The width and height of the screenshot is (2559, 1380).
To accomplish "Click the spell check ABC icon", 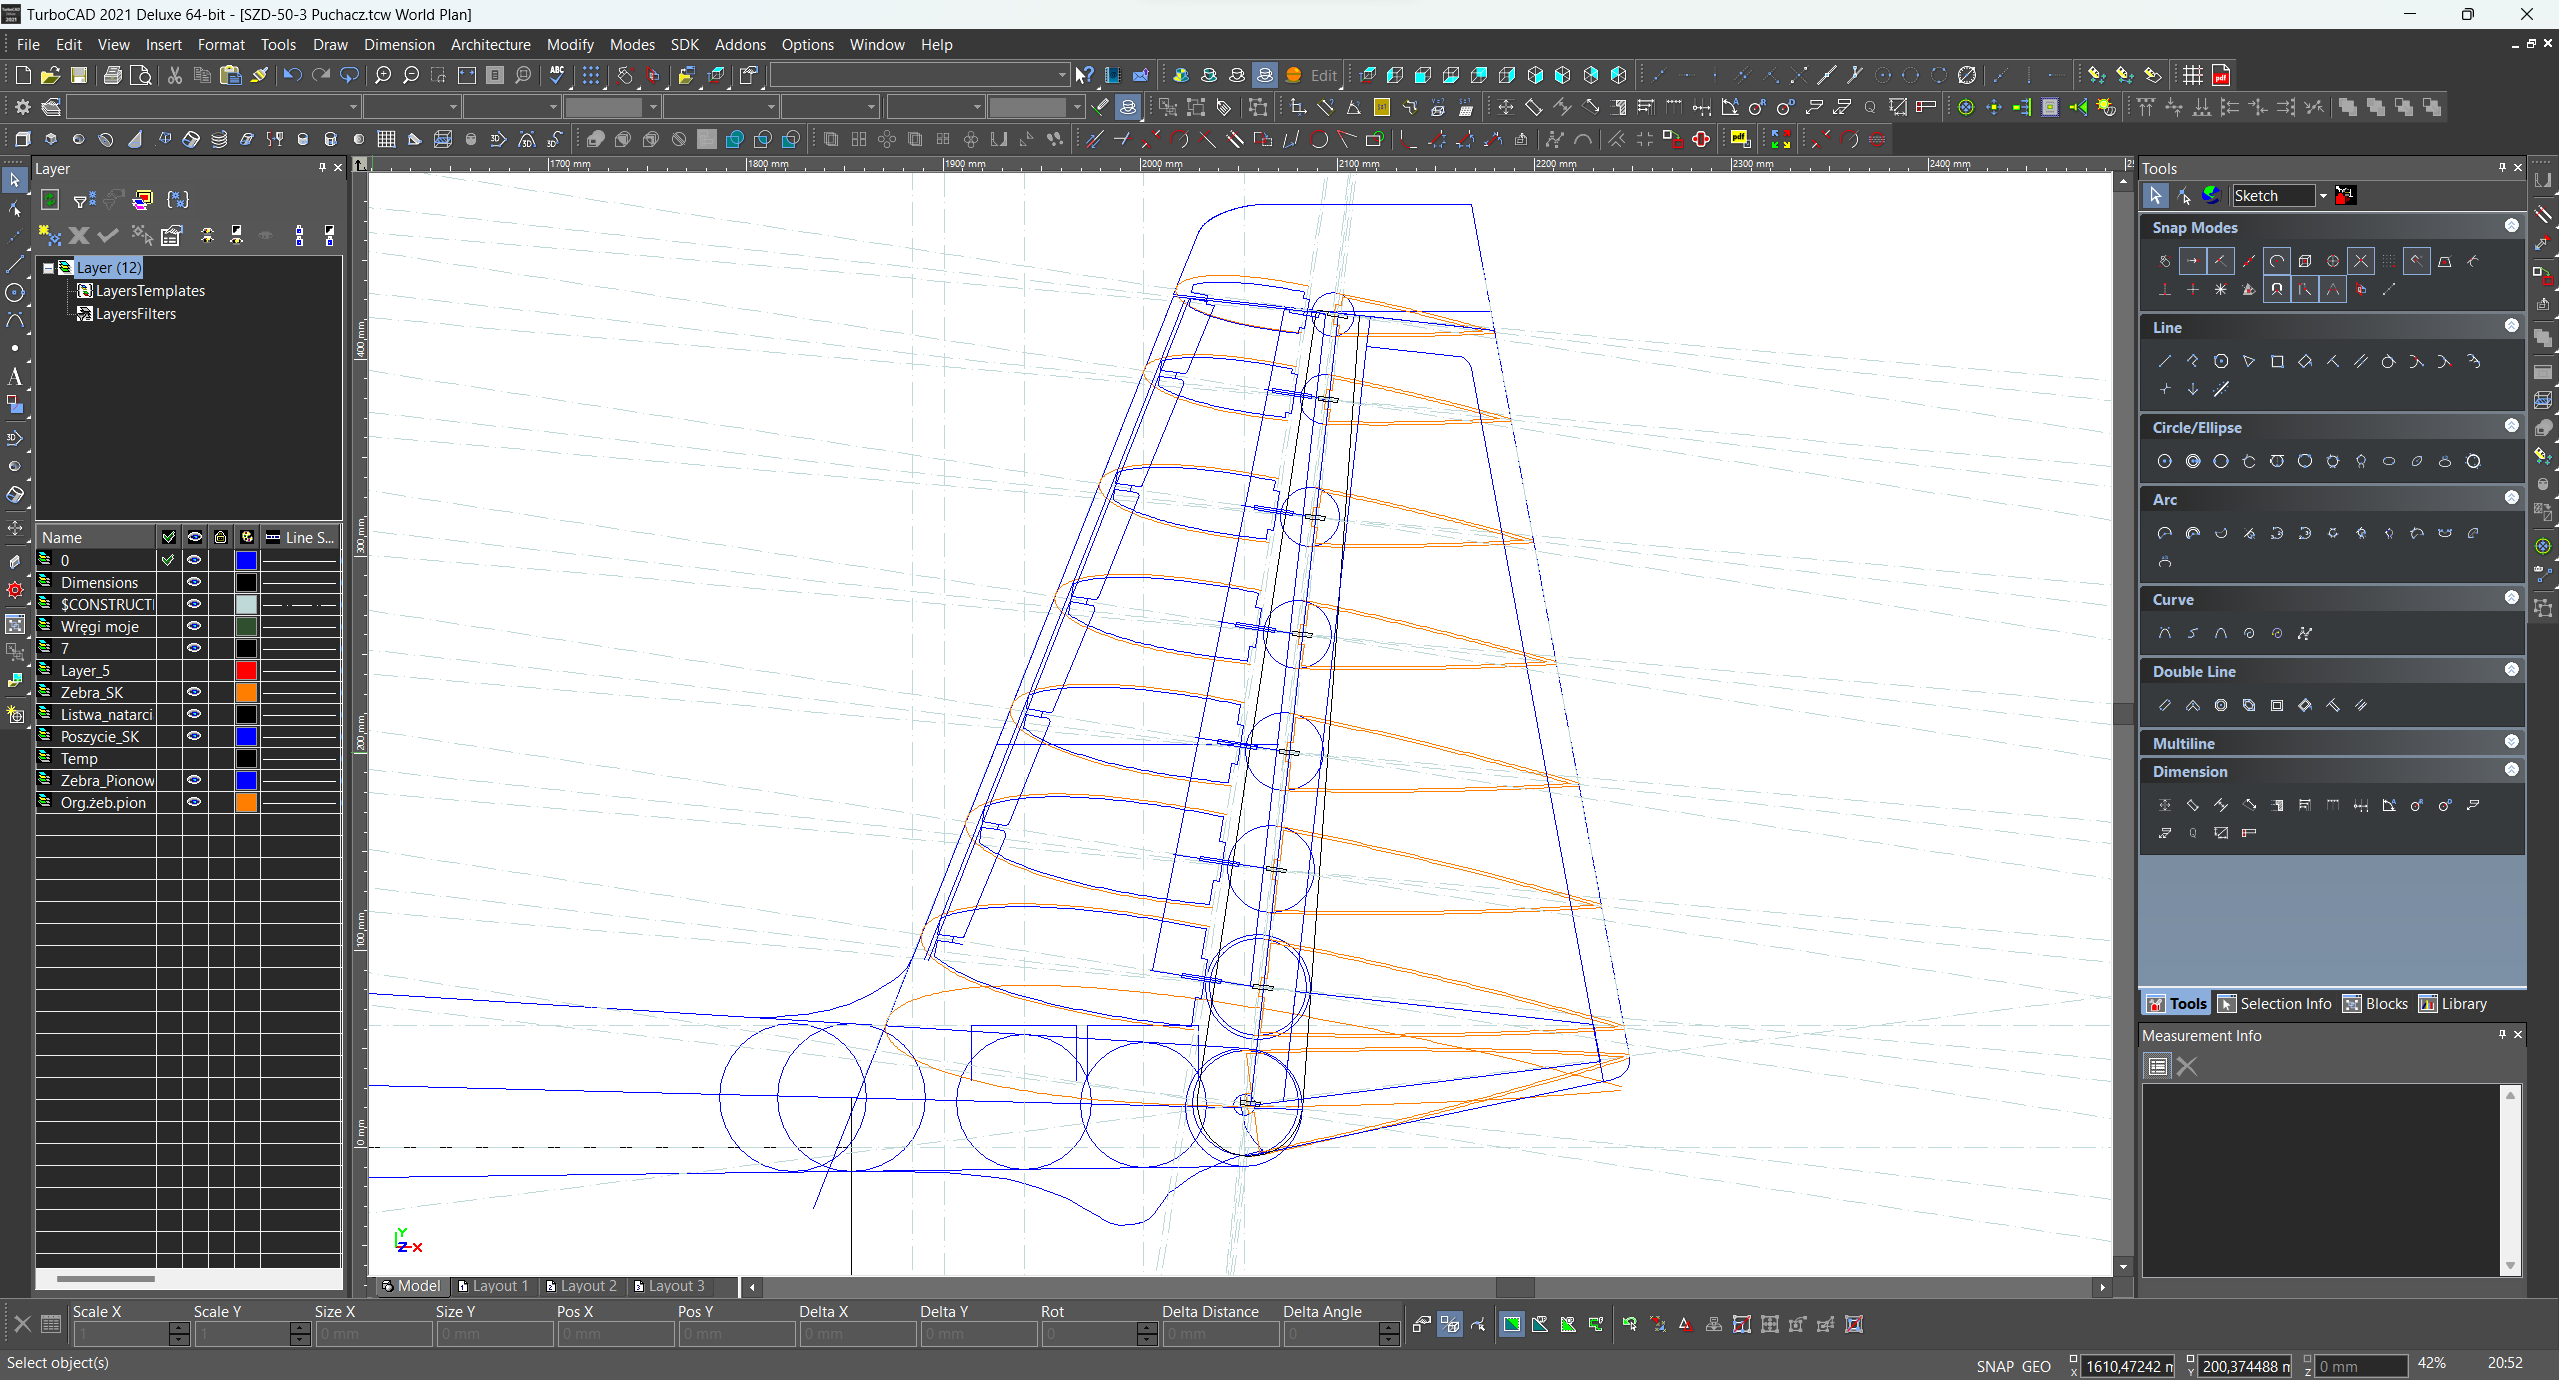I will coord(558,75).
